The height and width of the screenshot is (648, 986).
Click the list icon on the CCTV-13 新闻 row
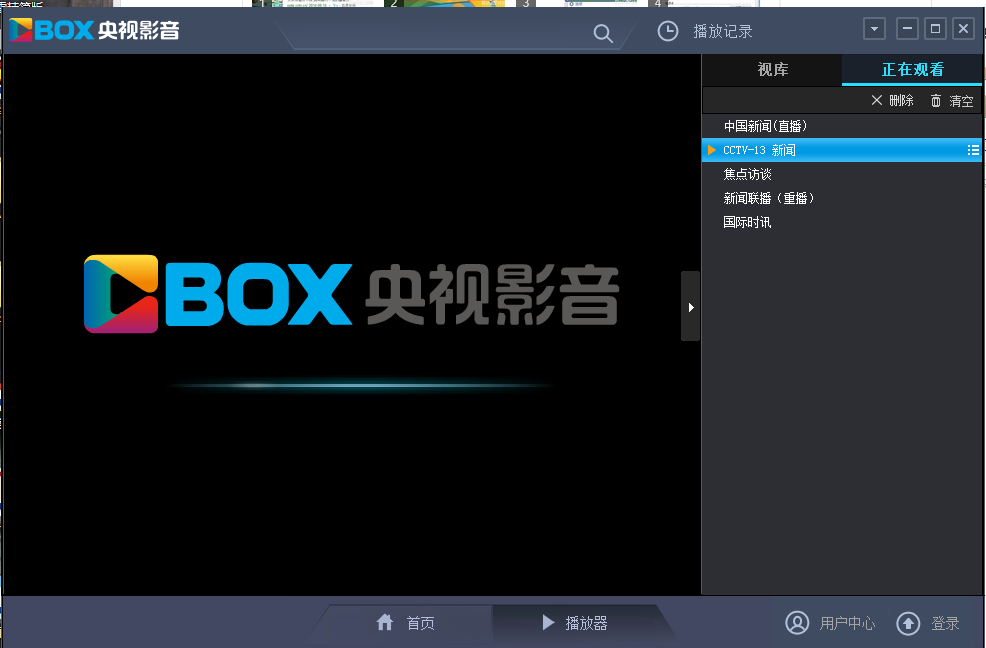[x=973, y=149]
